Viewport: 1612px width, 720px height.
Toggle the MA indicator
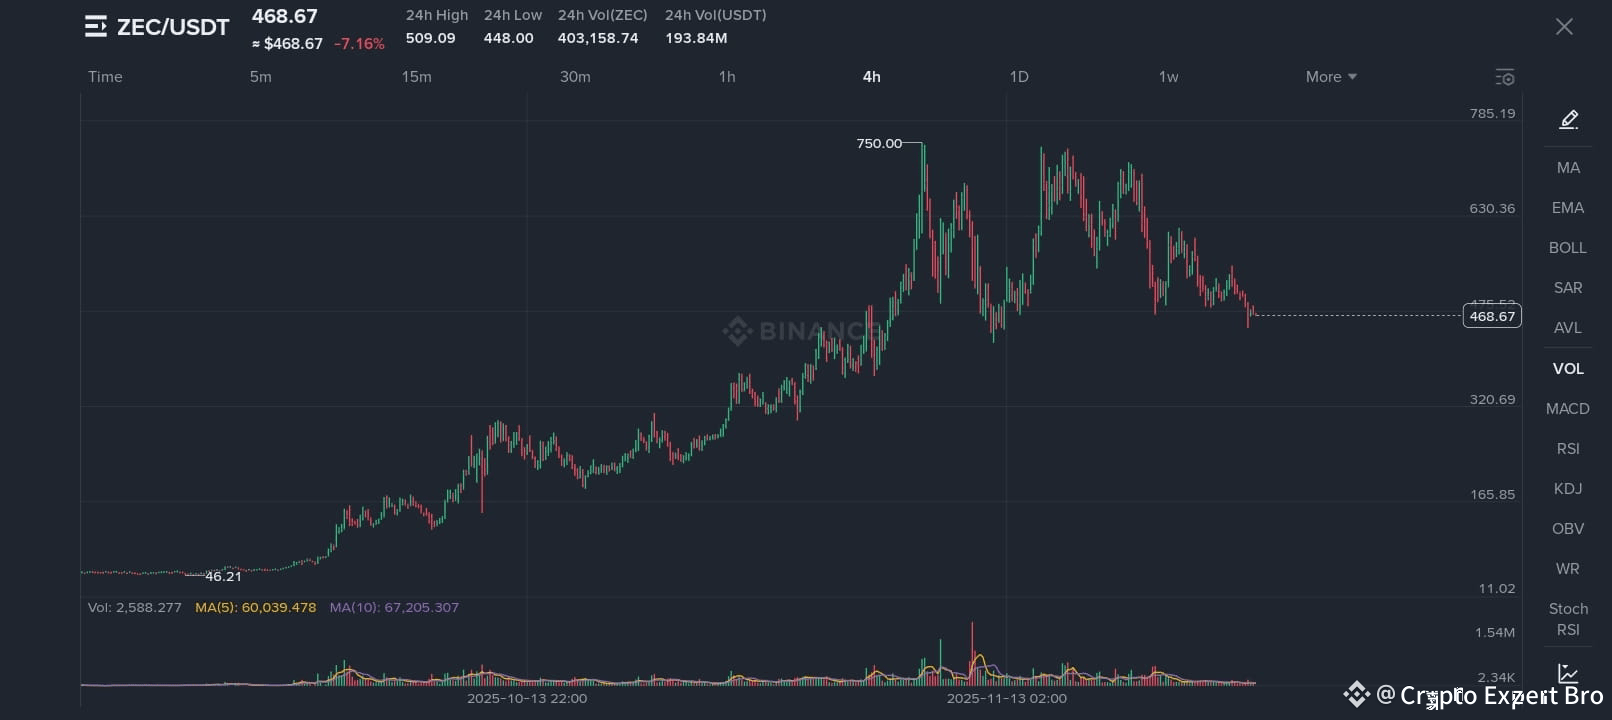coord(1568,168)
